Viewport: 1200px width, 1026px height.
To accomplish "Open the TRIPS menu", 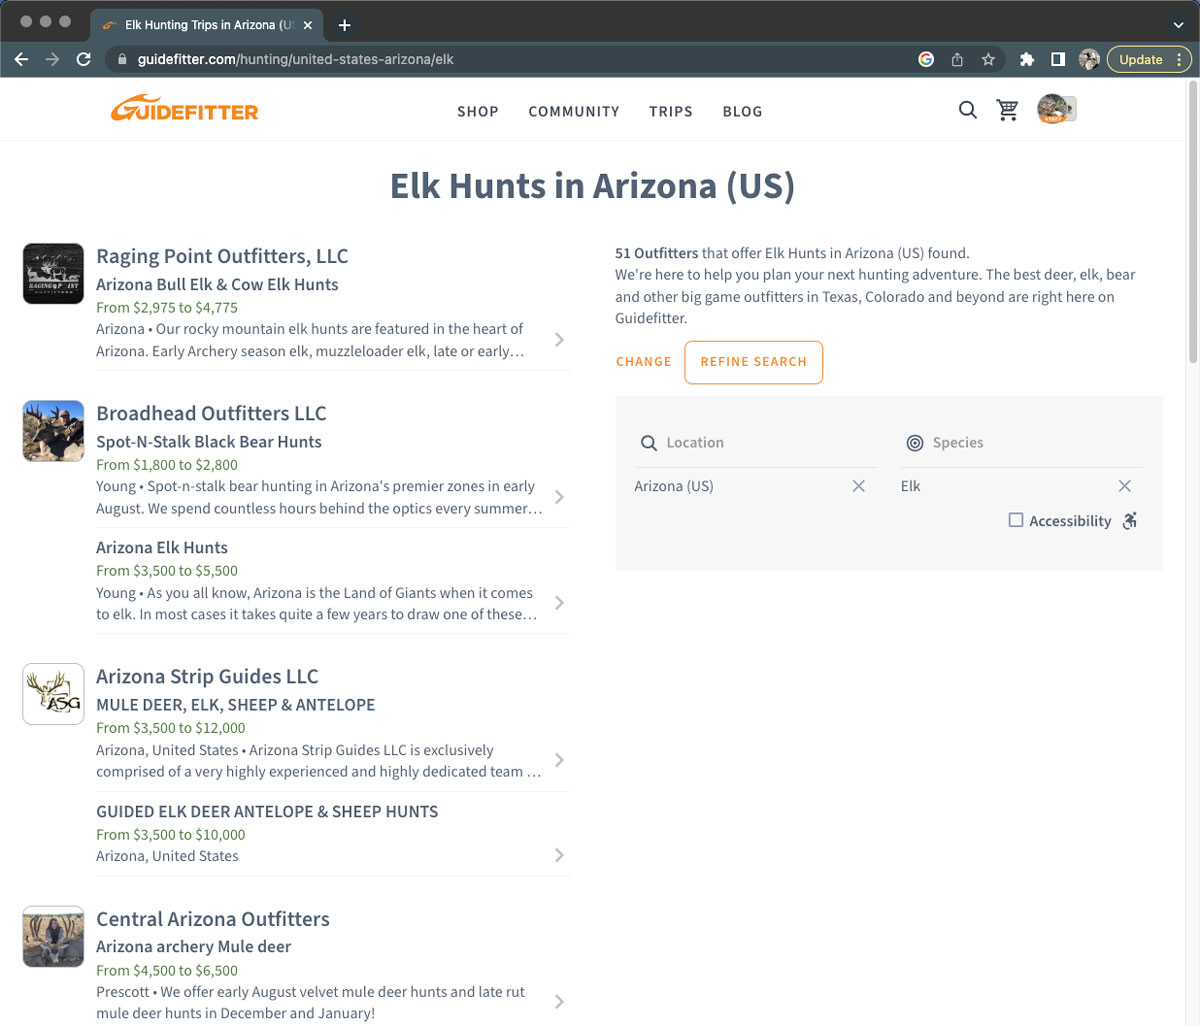I will (x=671, y=111).
